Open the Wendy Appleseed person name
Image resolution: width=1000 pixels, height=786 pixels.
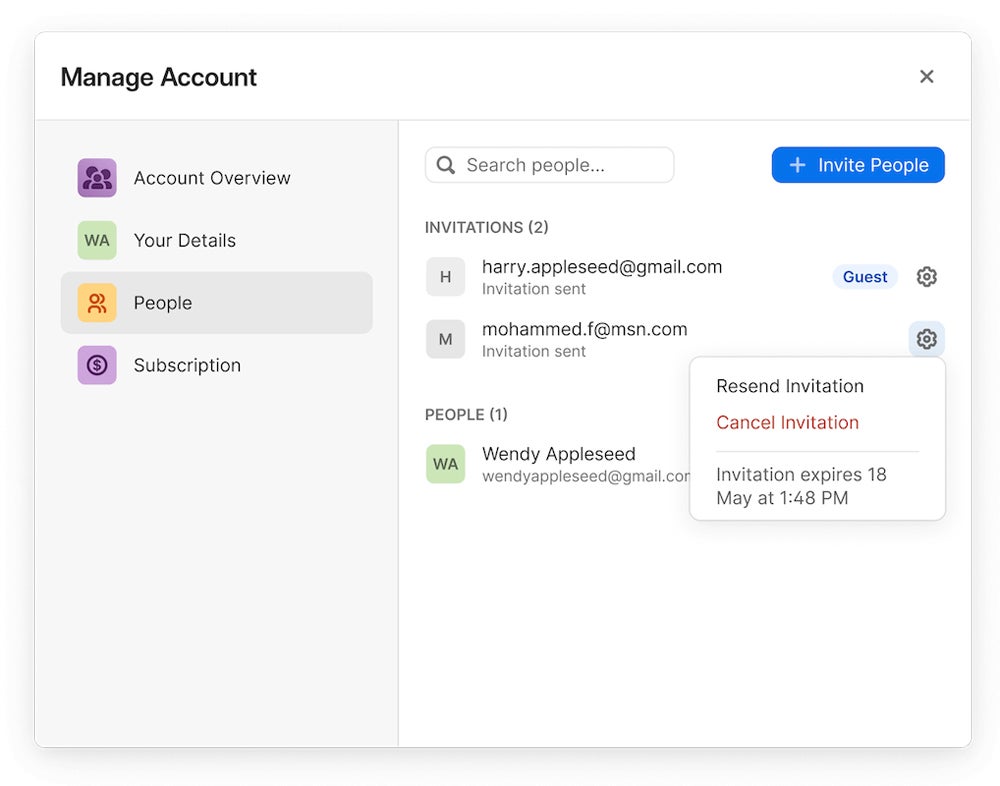[x=558, y=454]
